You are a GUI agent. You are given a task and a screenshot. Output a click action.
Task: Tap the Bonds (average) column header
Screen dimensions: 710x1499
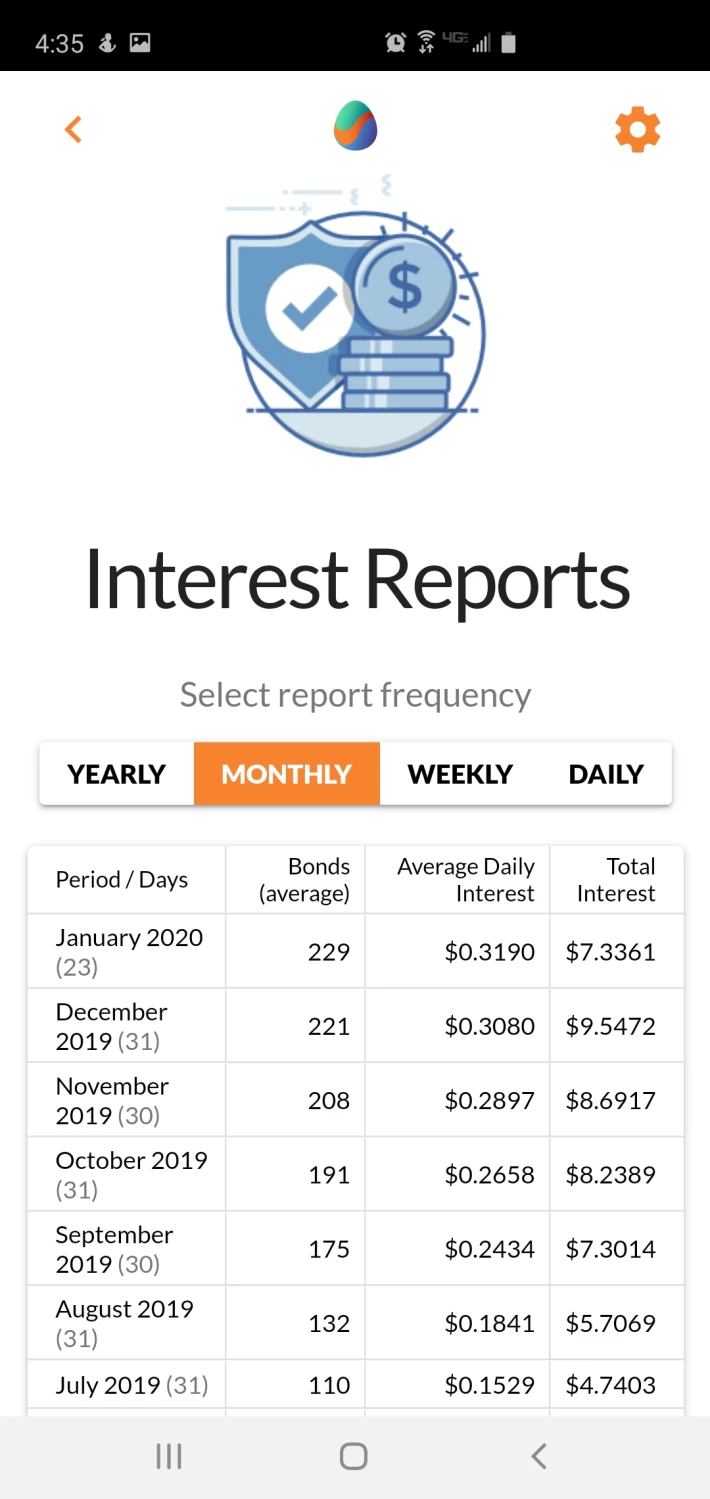pos(304,880)
